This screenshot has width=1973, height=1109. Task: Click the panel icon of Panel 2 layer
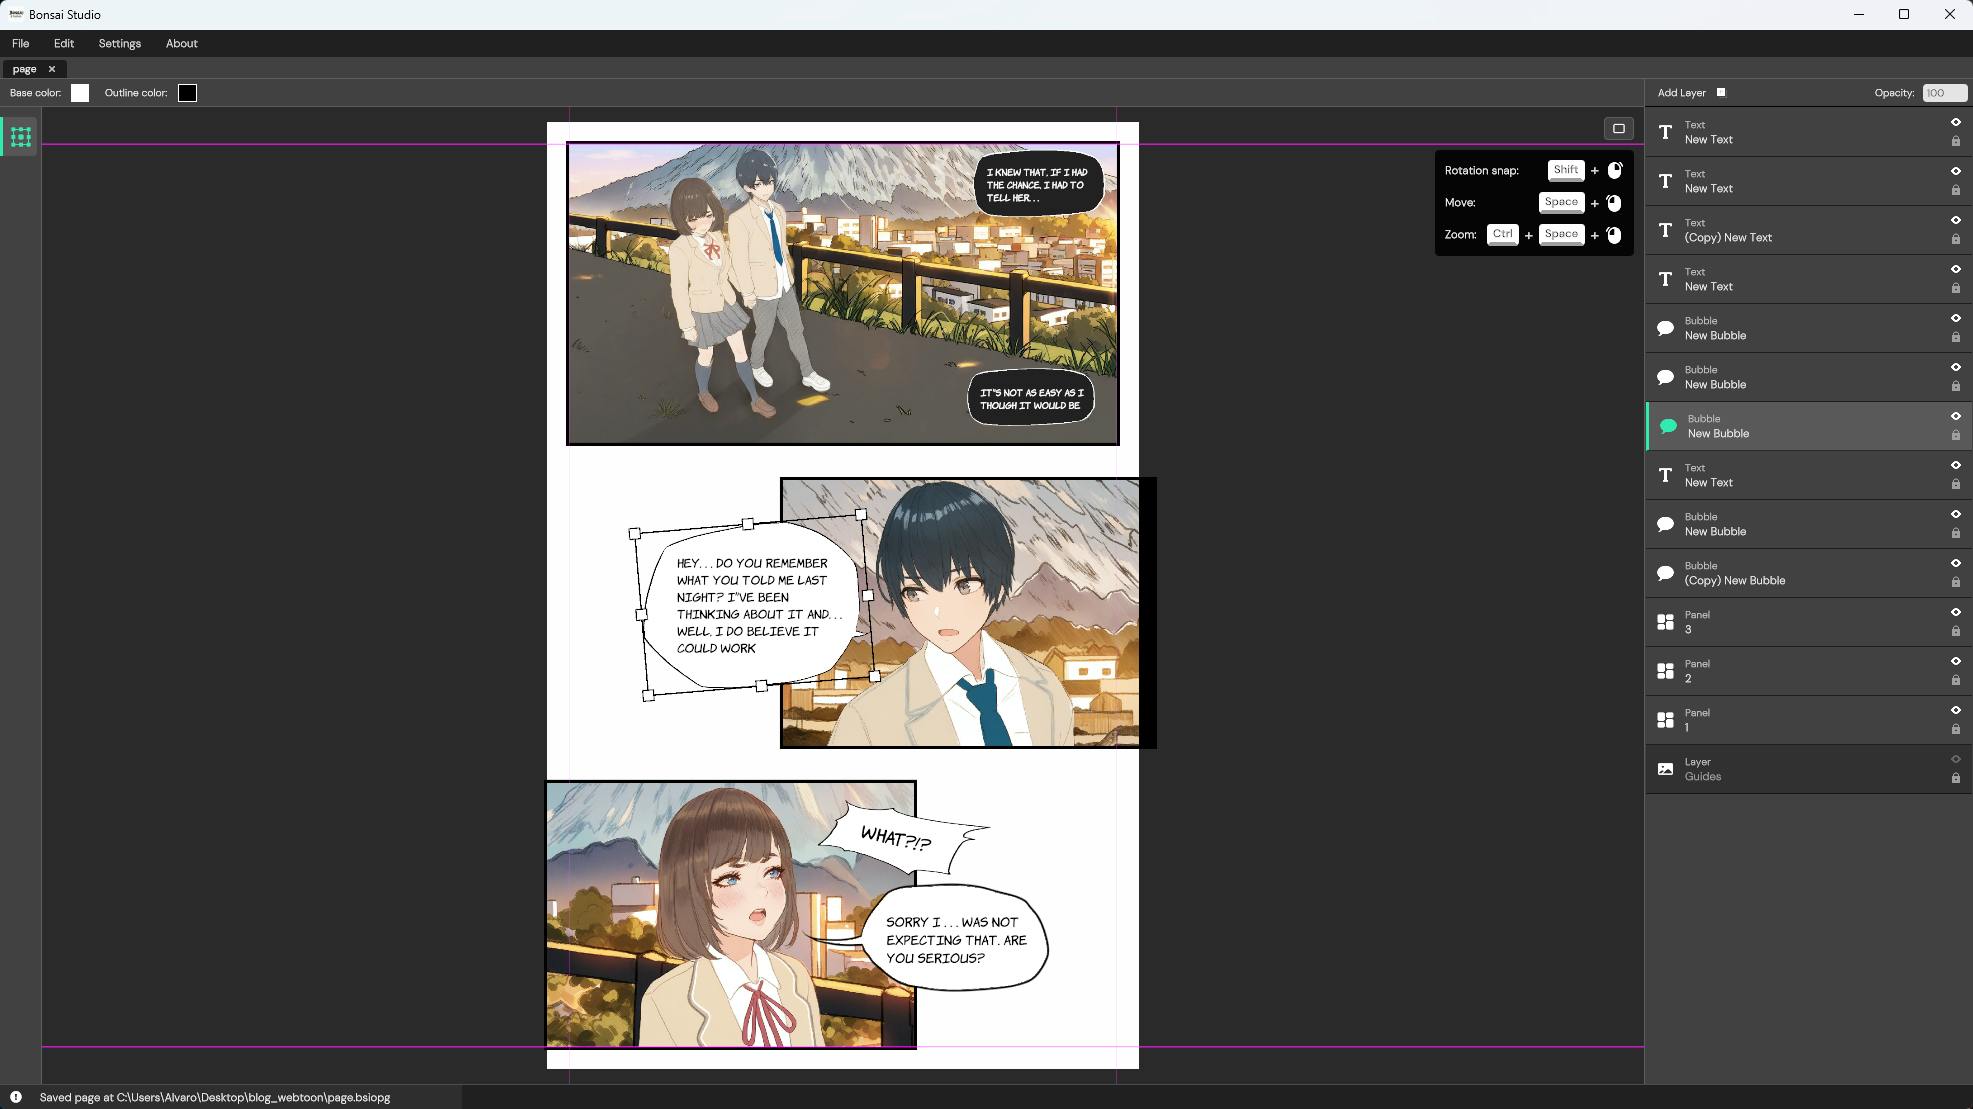[1665, 671]
